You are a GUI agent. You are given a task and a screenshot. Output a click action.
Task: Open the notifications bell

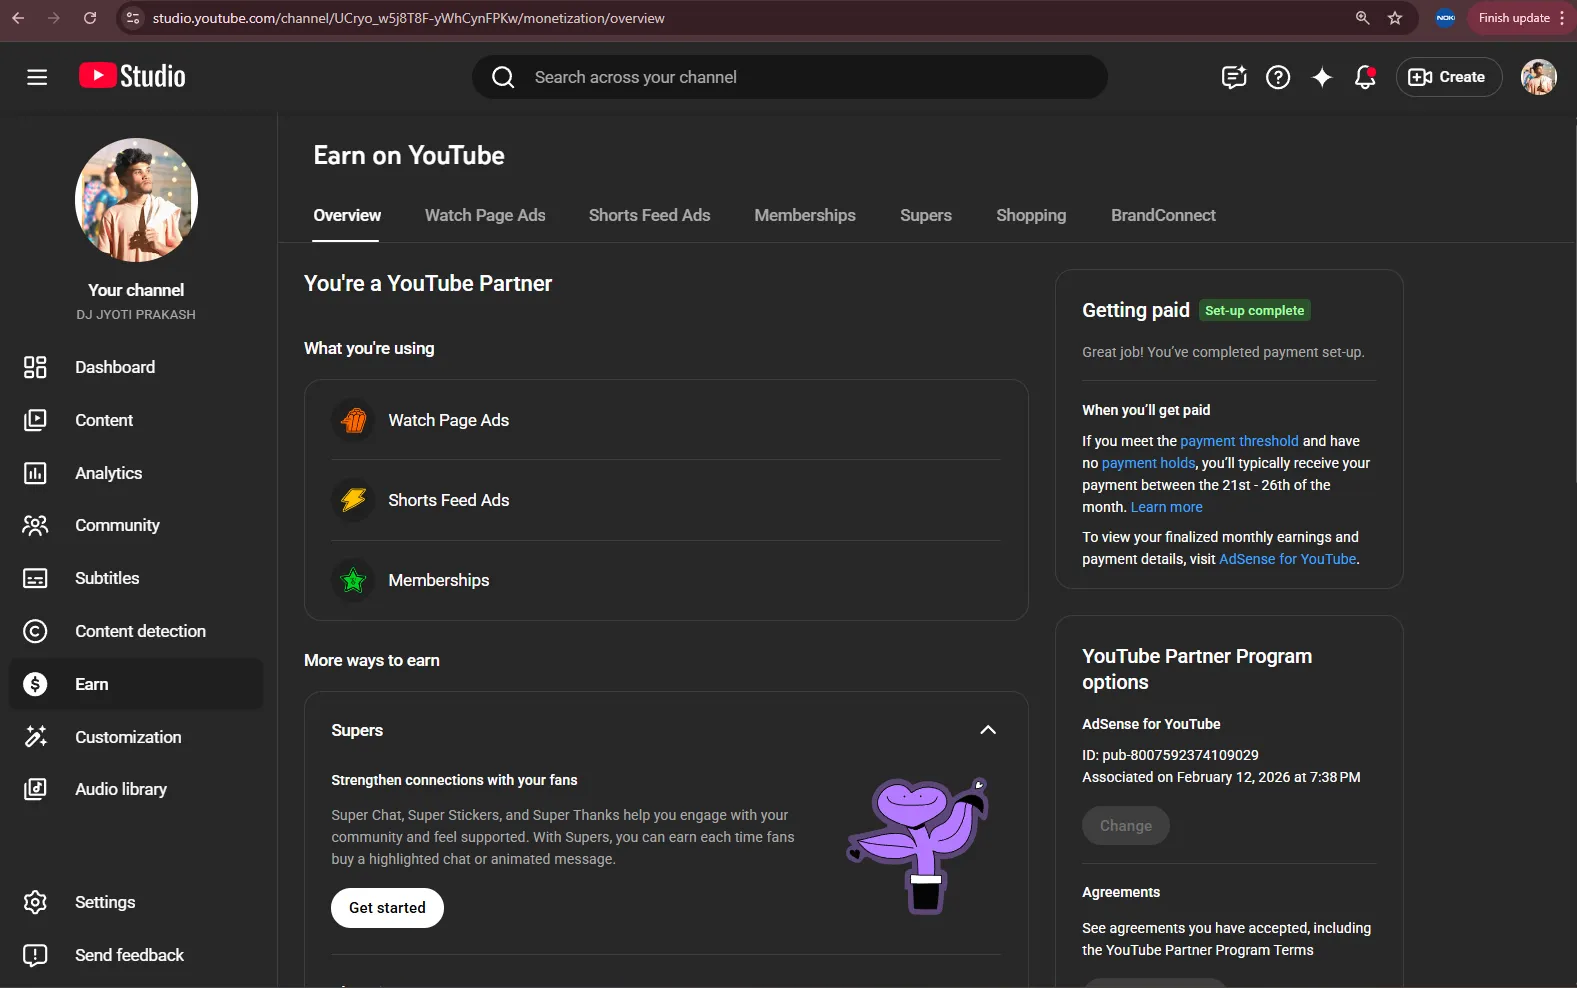tap(1365, 77)
